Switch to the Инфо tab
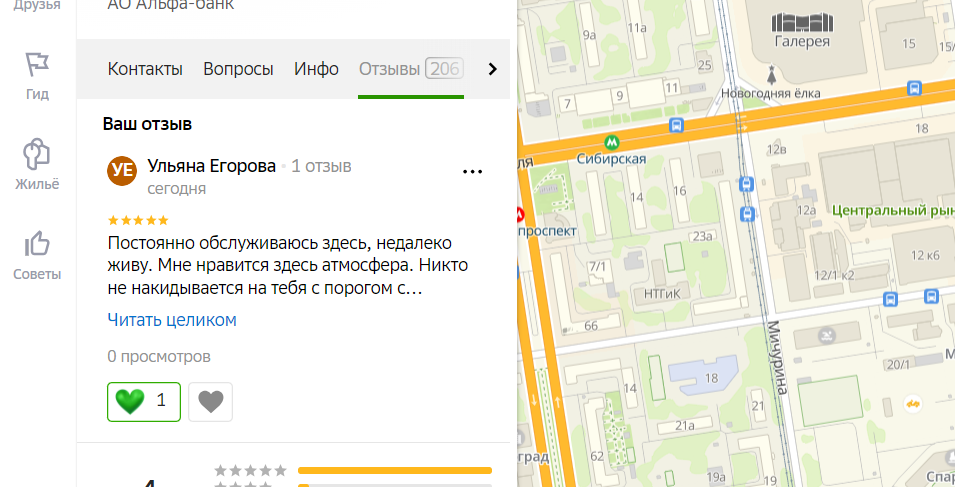This screenshot has height=487, width=955. tap(316, 69)
